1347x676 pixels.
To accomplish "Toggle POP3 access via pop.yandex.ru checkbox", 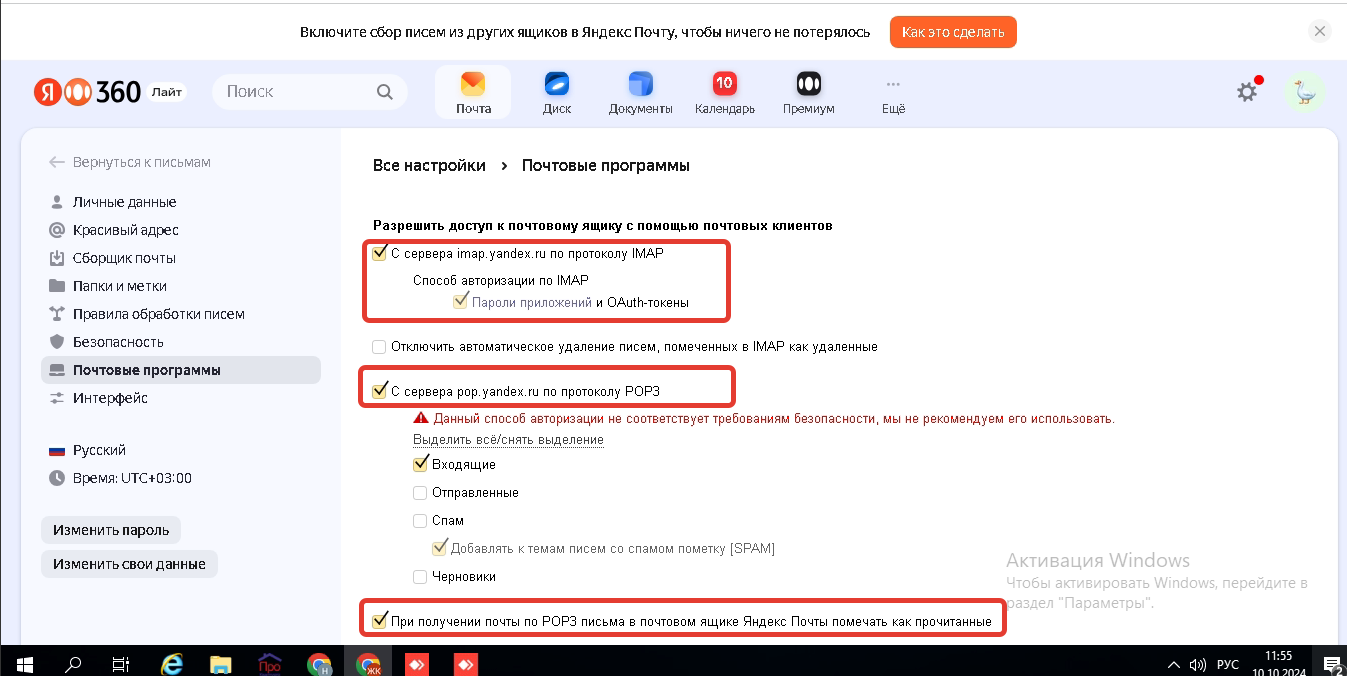I will [x=379, y=391].
